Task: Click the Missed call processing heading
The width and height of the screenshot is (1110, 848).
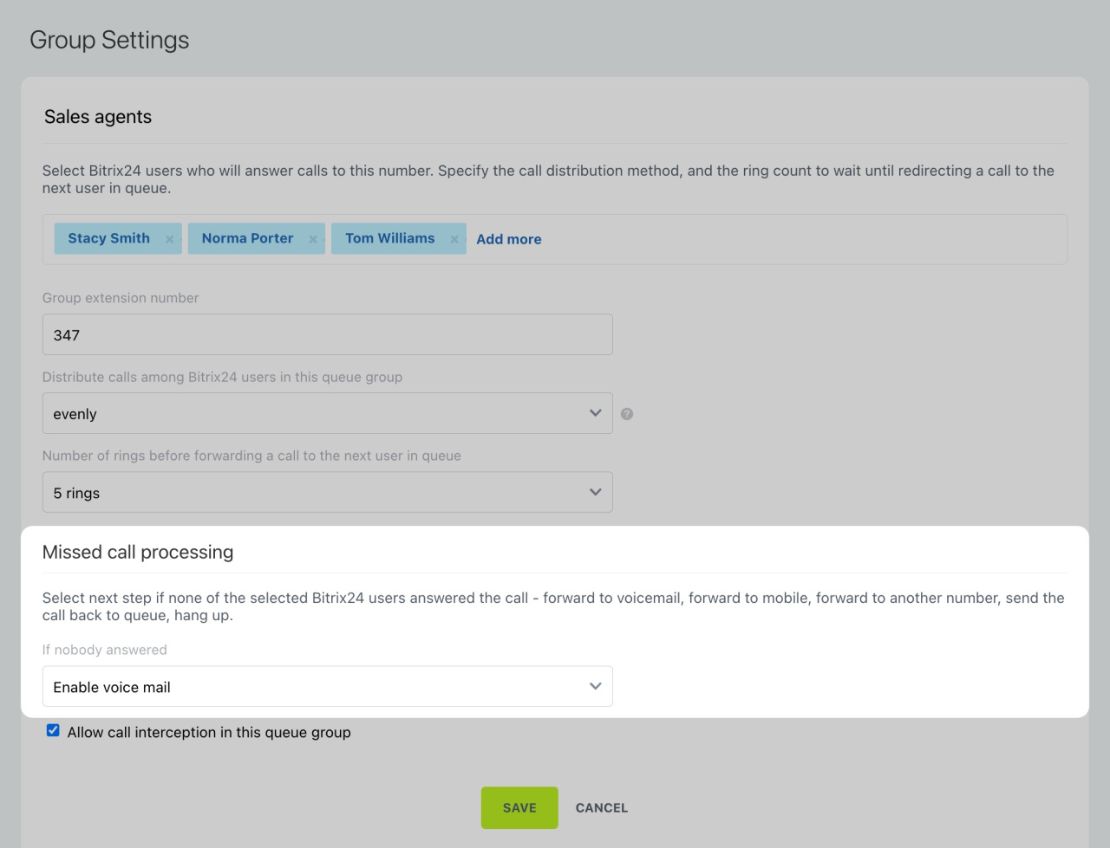Action: pos(137,552)
